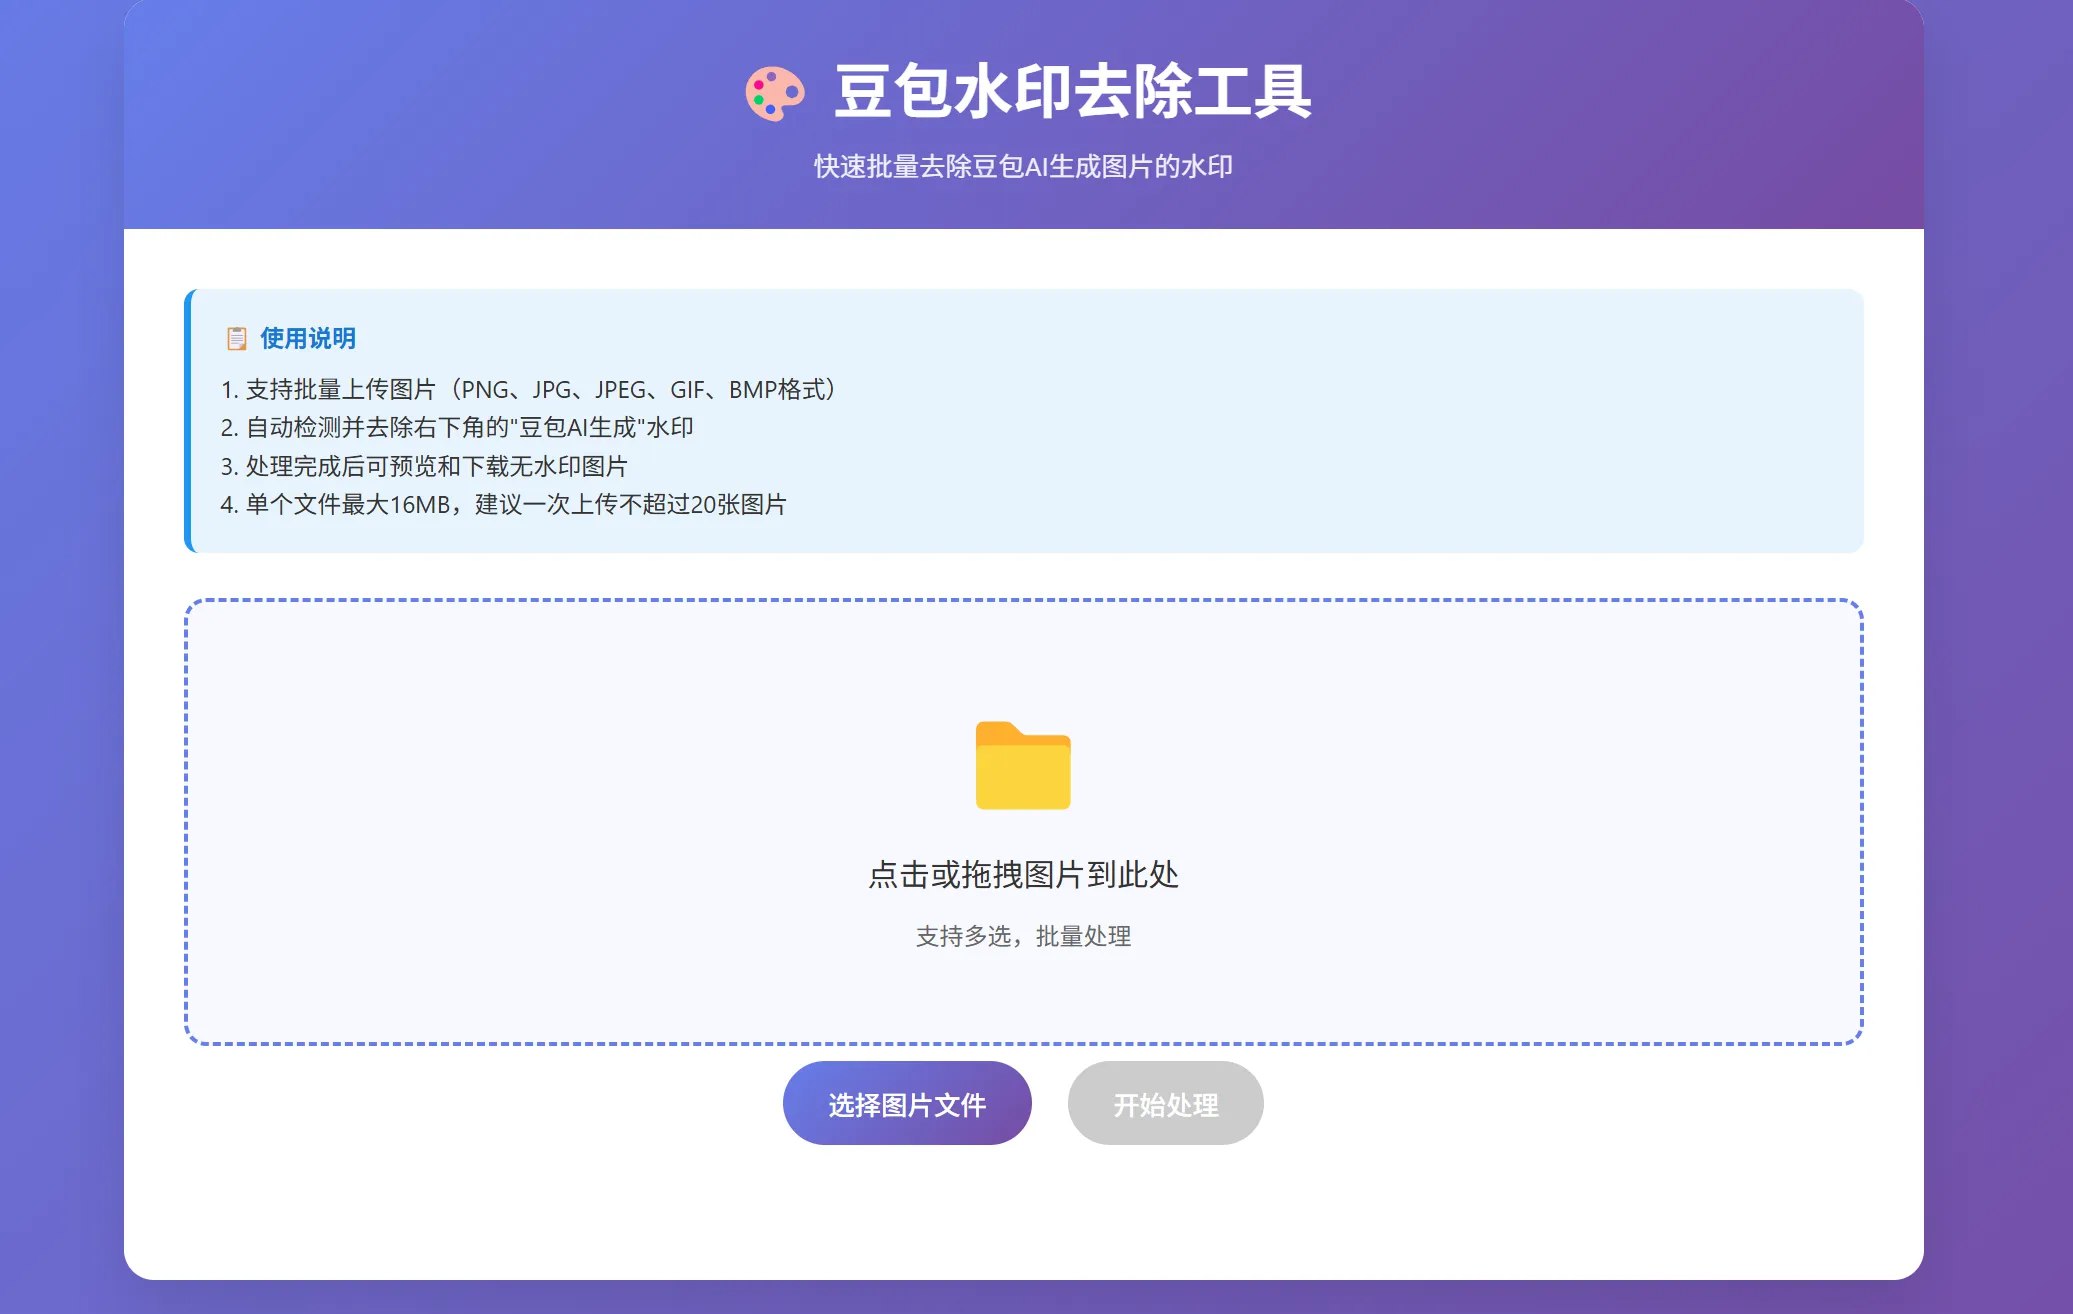
Task: Click instruction line 3 about preview and download
Action: point(424,467)
